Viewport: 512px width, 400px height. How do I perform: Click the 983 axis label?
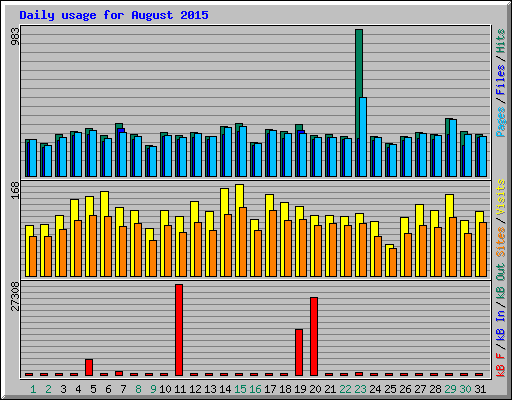(16, 36)
